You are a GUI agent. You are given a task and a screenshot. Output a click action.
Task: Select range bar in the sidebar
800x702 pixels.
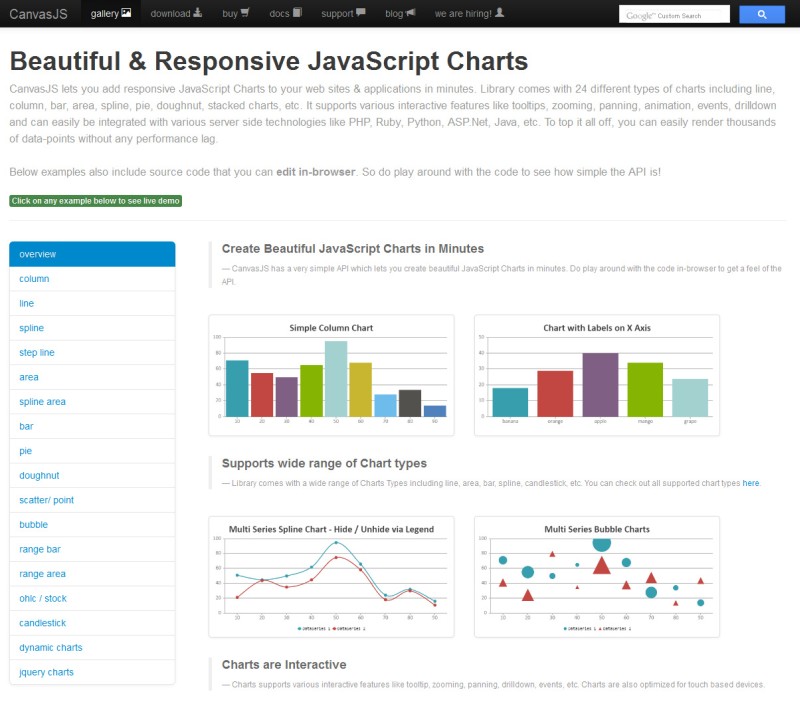[x=92, y=549]
